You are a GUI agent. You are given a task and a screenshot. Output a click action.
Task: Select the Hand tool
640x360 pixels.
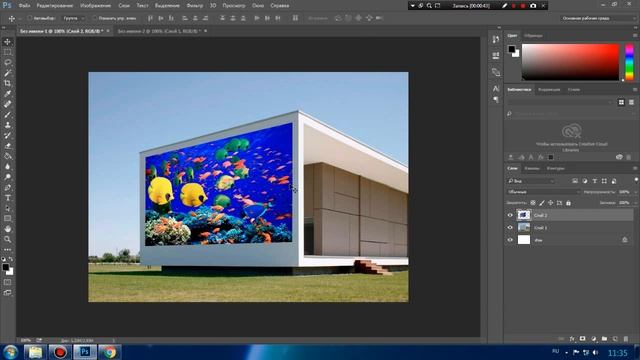click(x=7, y=229)
